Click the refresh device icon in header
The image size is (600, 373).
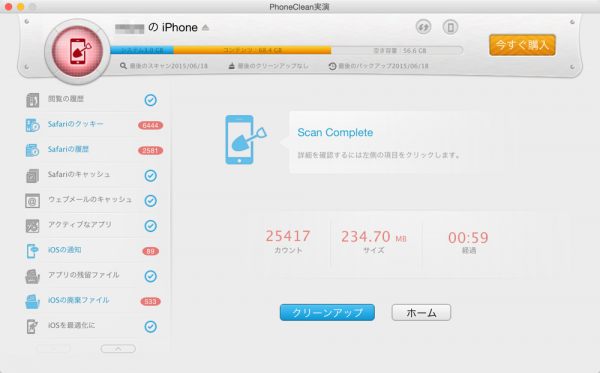423,27
